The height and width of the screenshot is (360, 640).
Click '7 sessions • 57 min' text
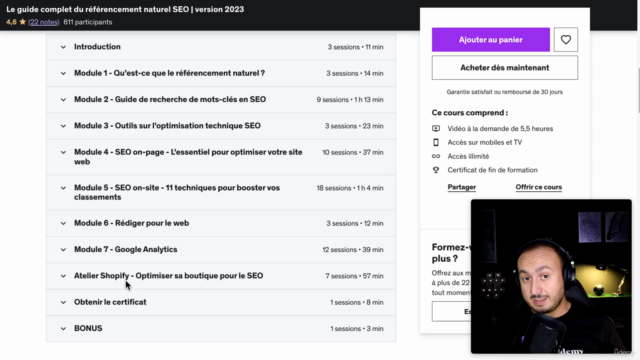[x=354, y=276]
